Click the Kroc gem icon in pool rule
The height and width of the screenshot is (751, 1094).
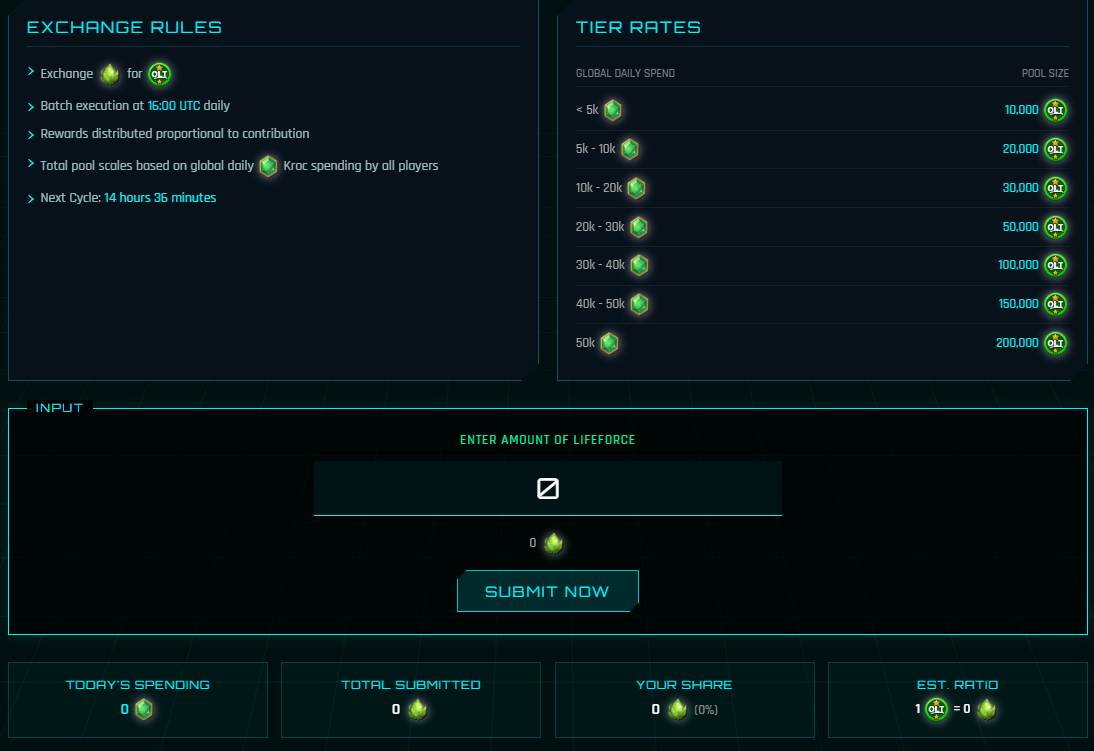[x=268, y=166]
